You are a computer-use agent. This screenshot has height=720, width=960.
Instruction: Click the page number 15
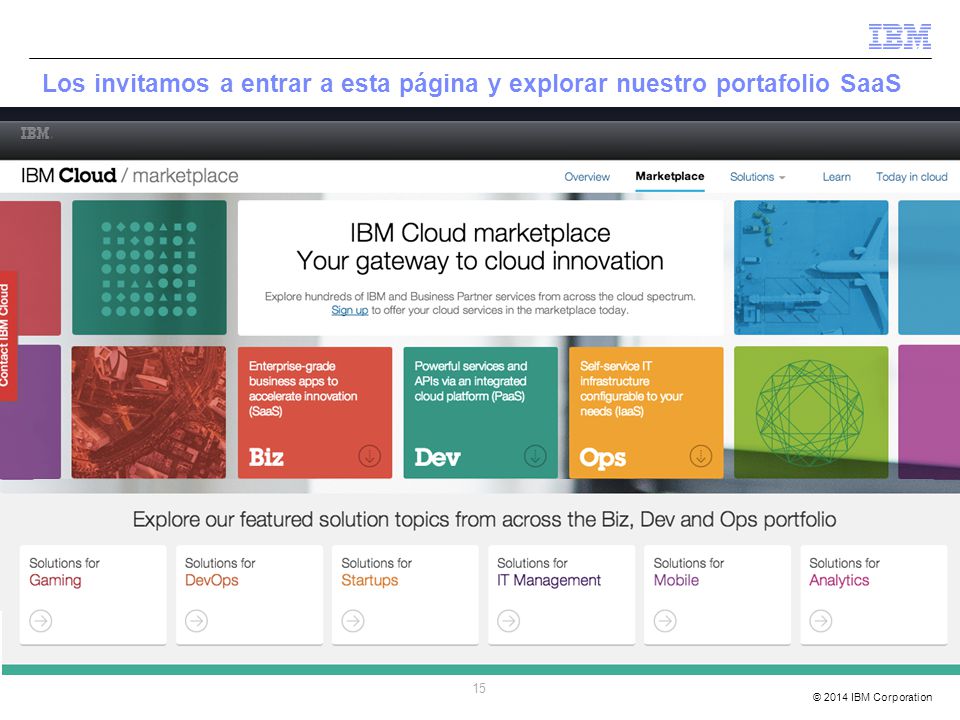[479, 688]
